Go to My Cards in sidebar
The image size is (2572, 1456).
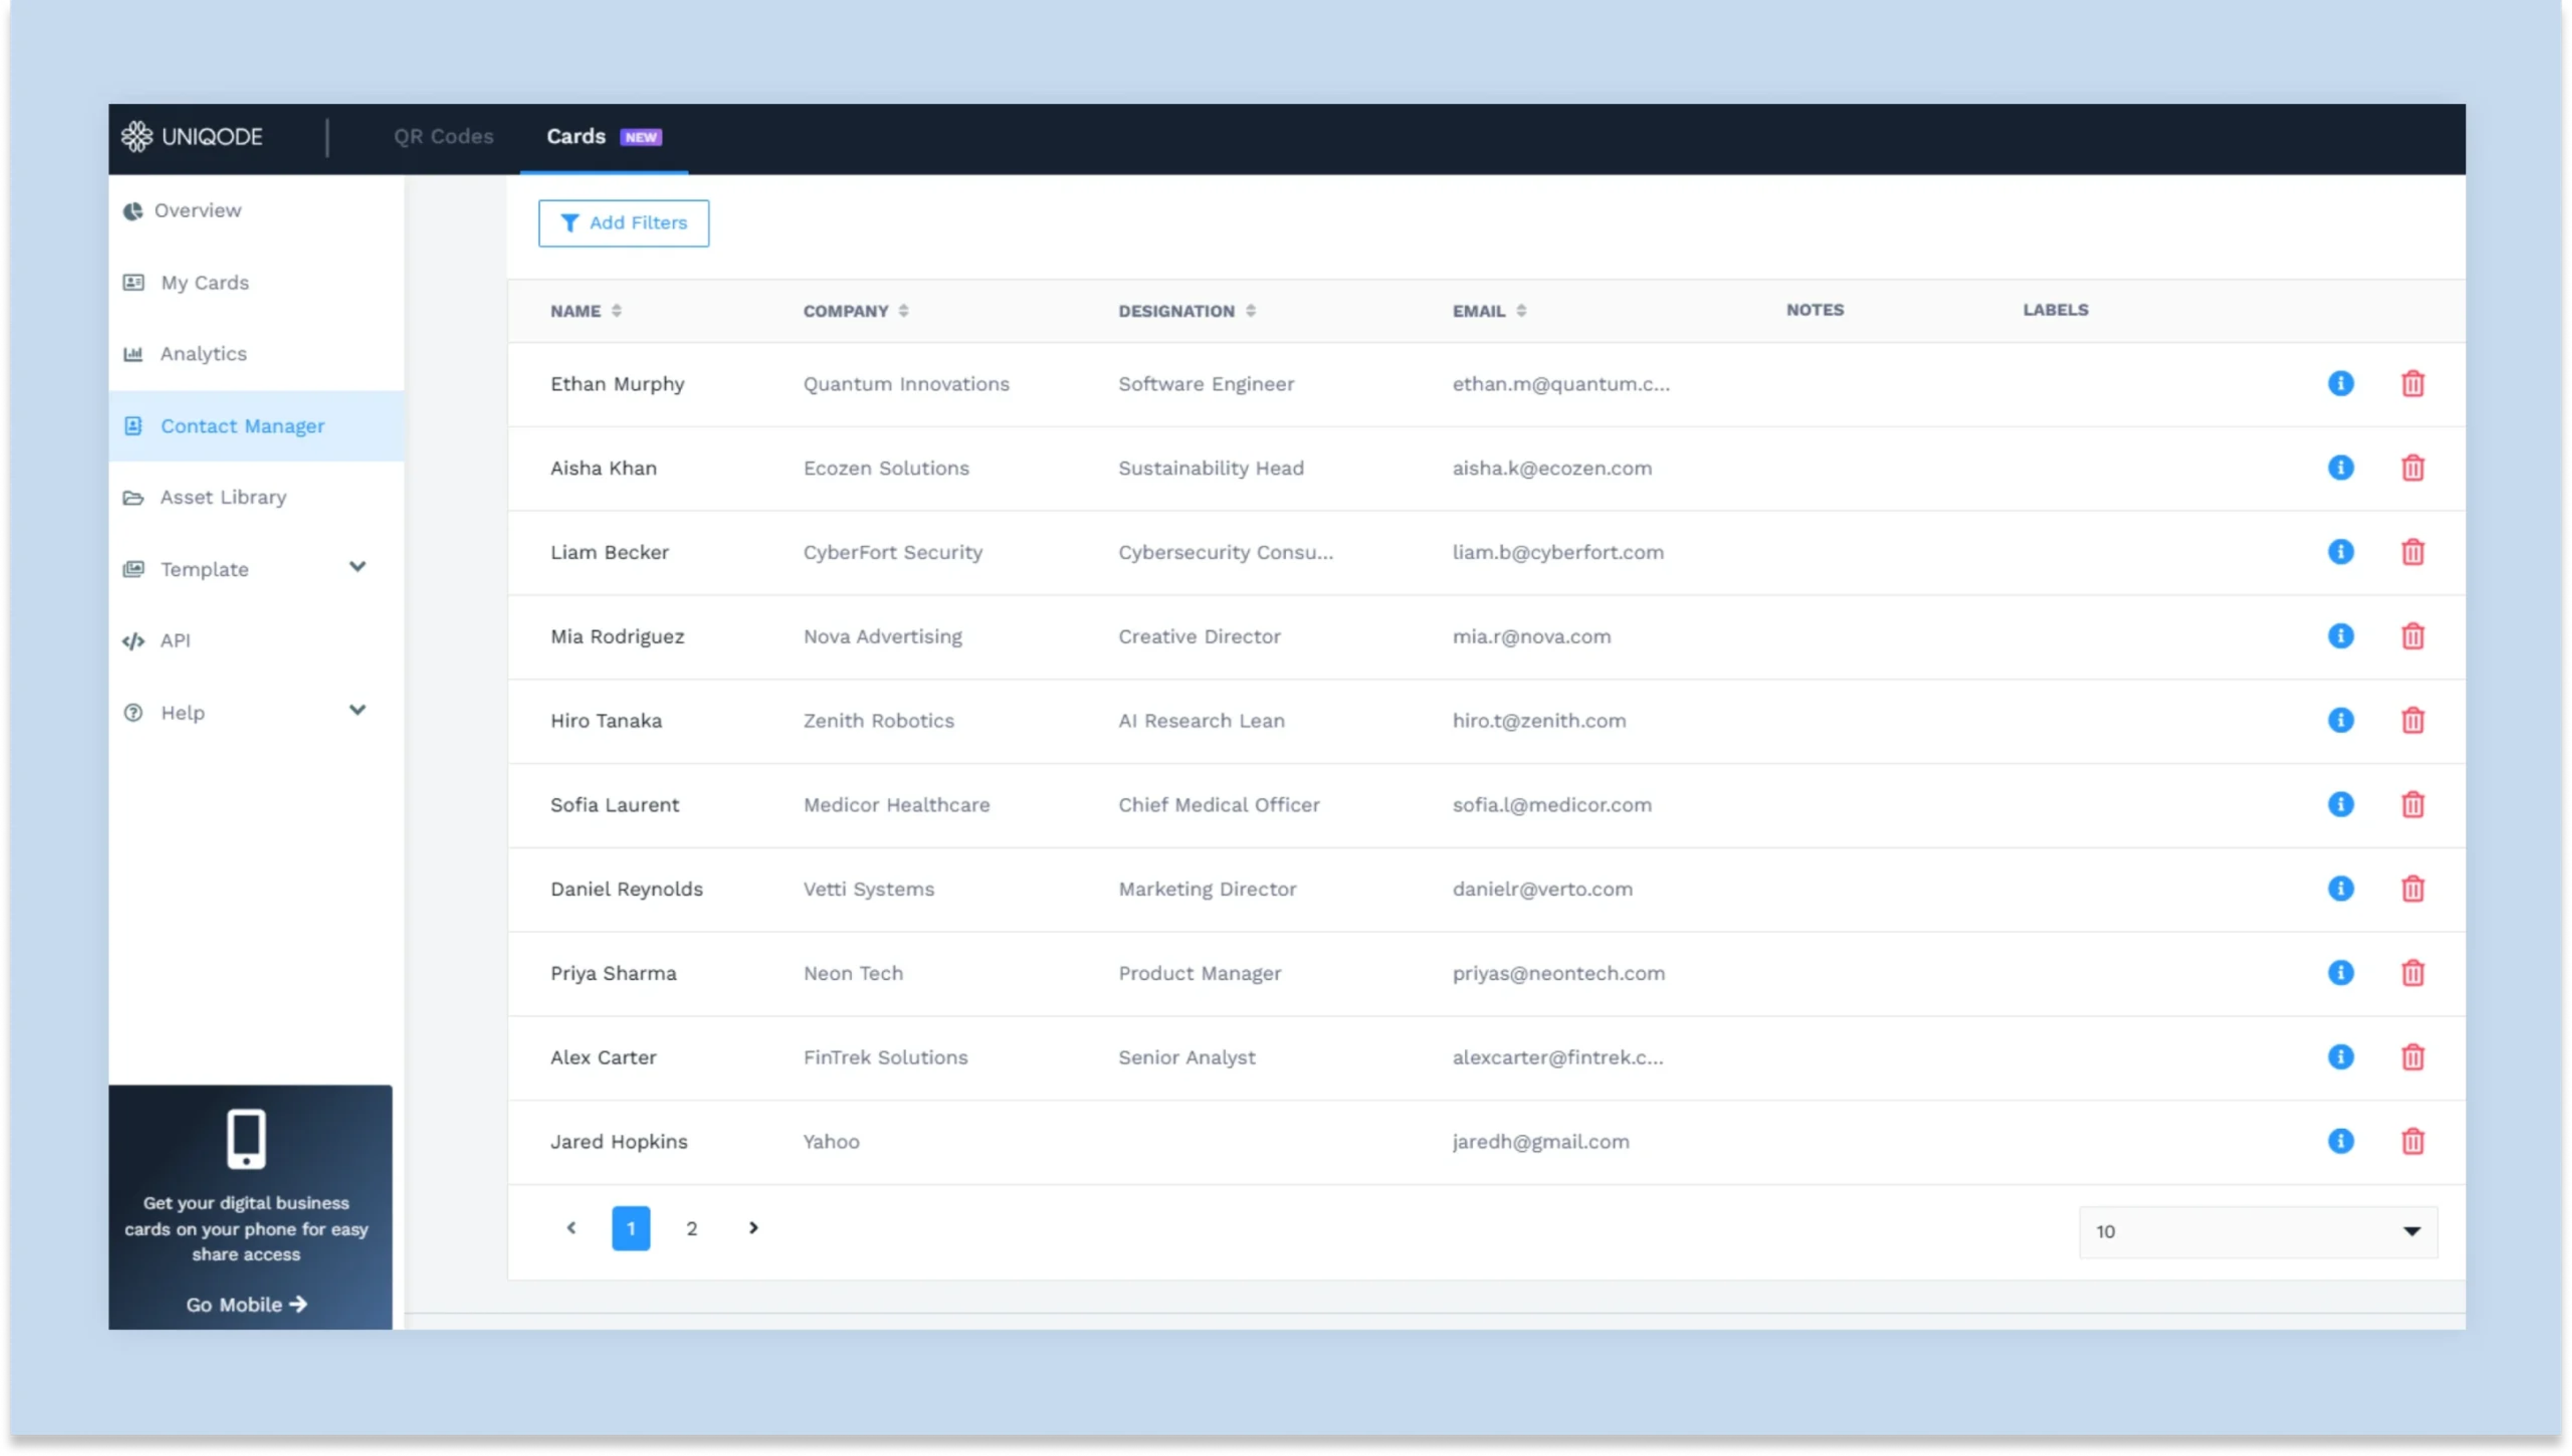pos(204,282)
